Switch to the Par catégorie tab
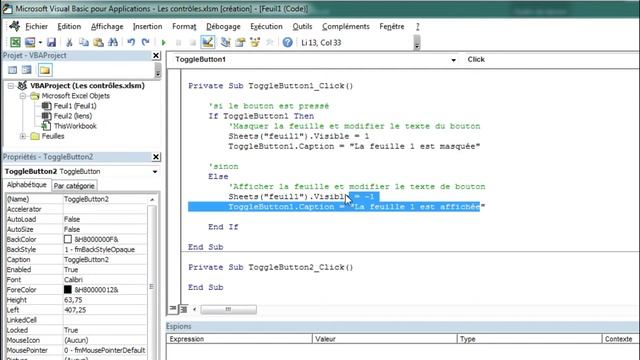The width and height of the screenshot is (640, 360). [74, 186]
